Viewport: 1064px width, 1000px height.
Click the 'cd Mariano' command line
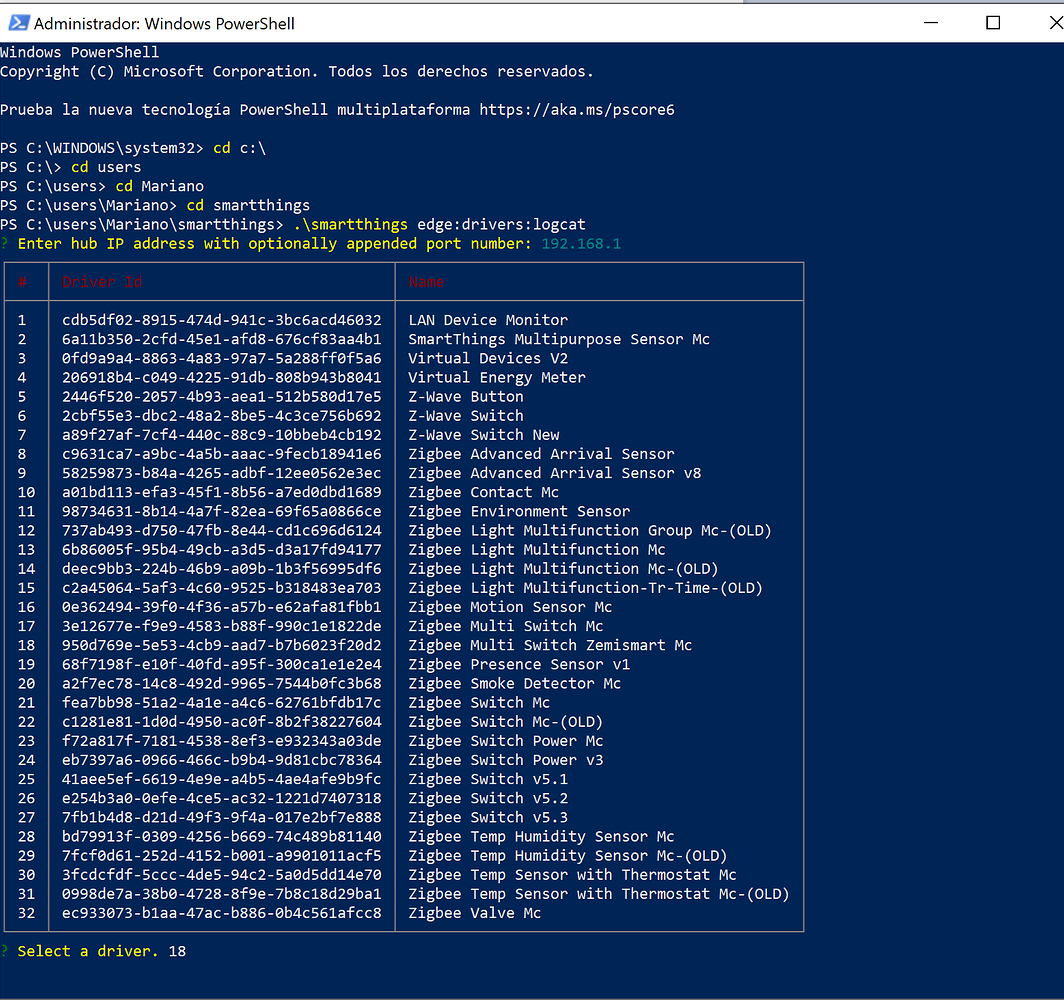(x=159, y=186)
